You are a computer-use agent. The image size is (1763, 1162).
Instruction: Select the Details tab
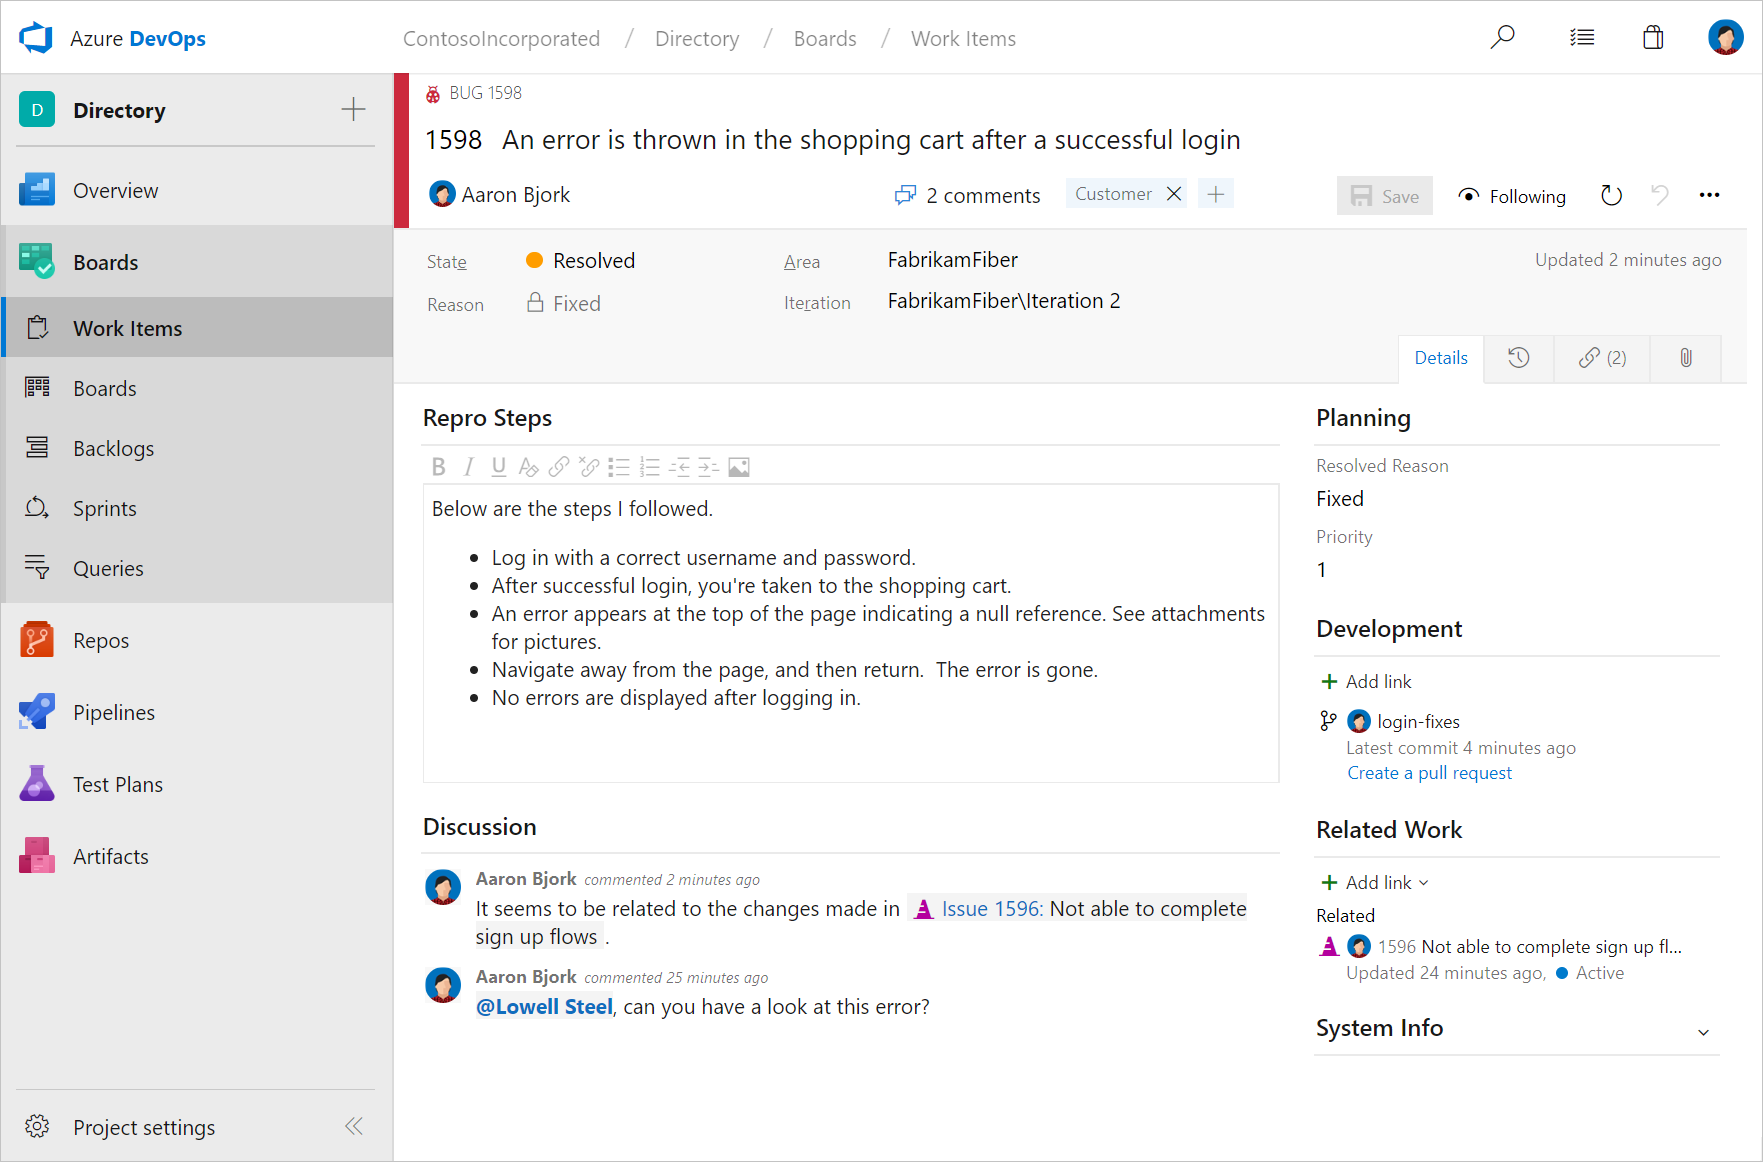(x=1441, y=358)
